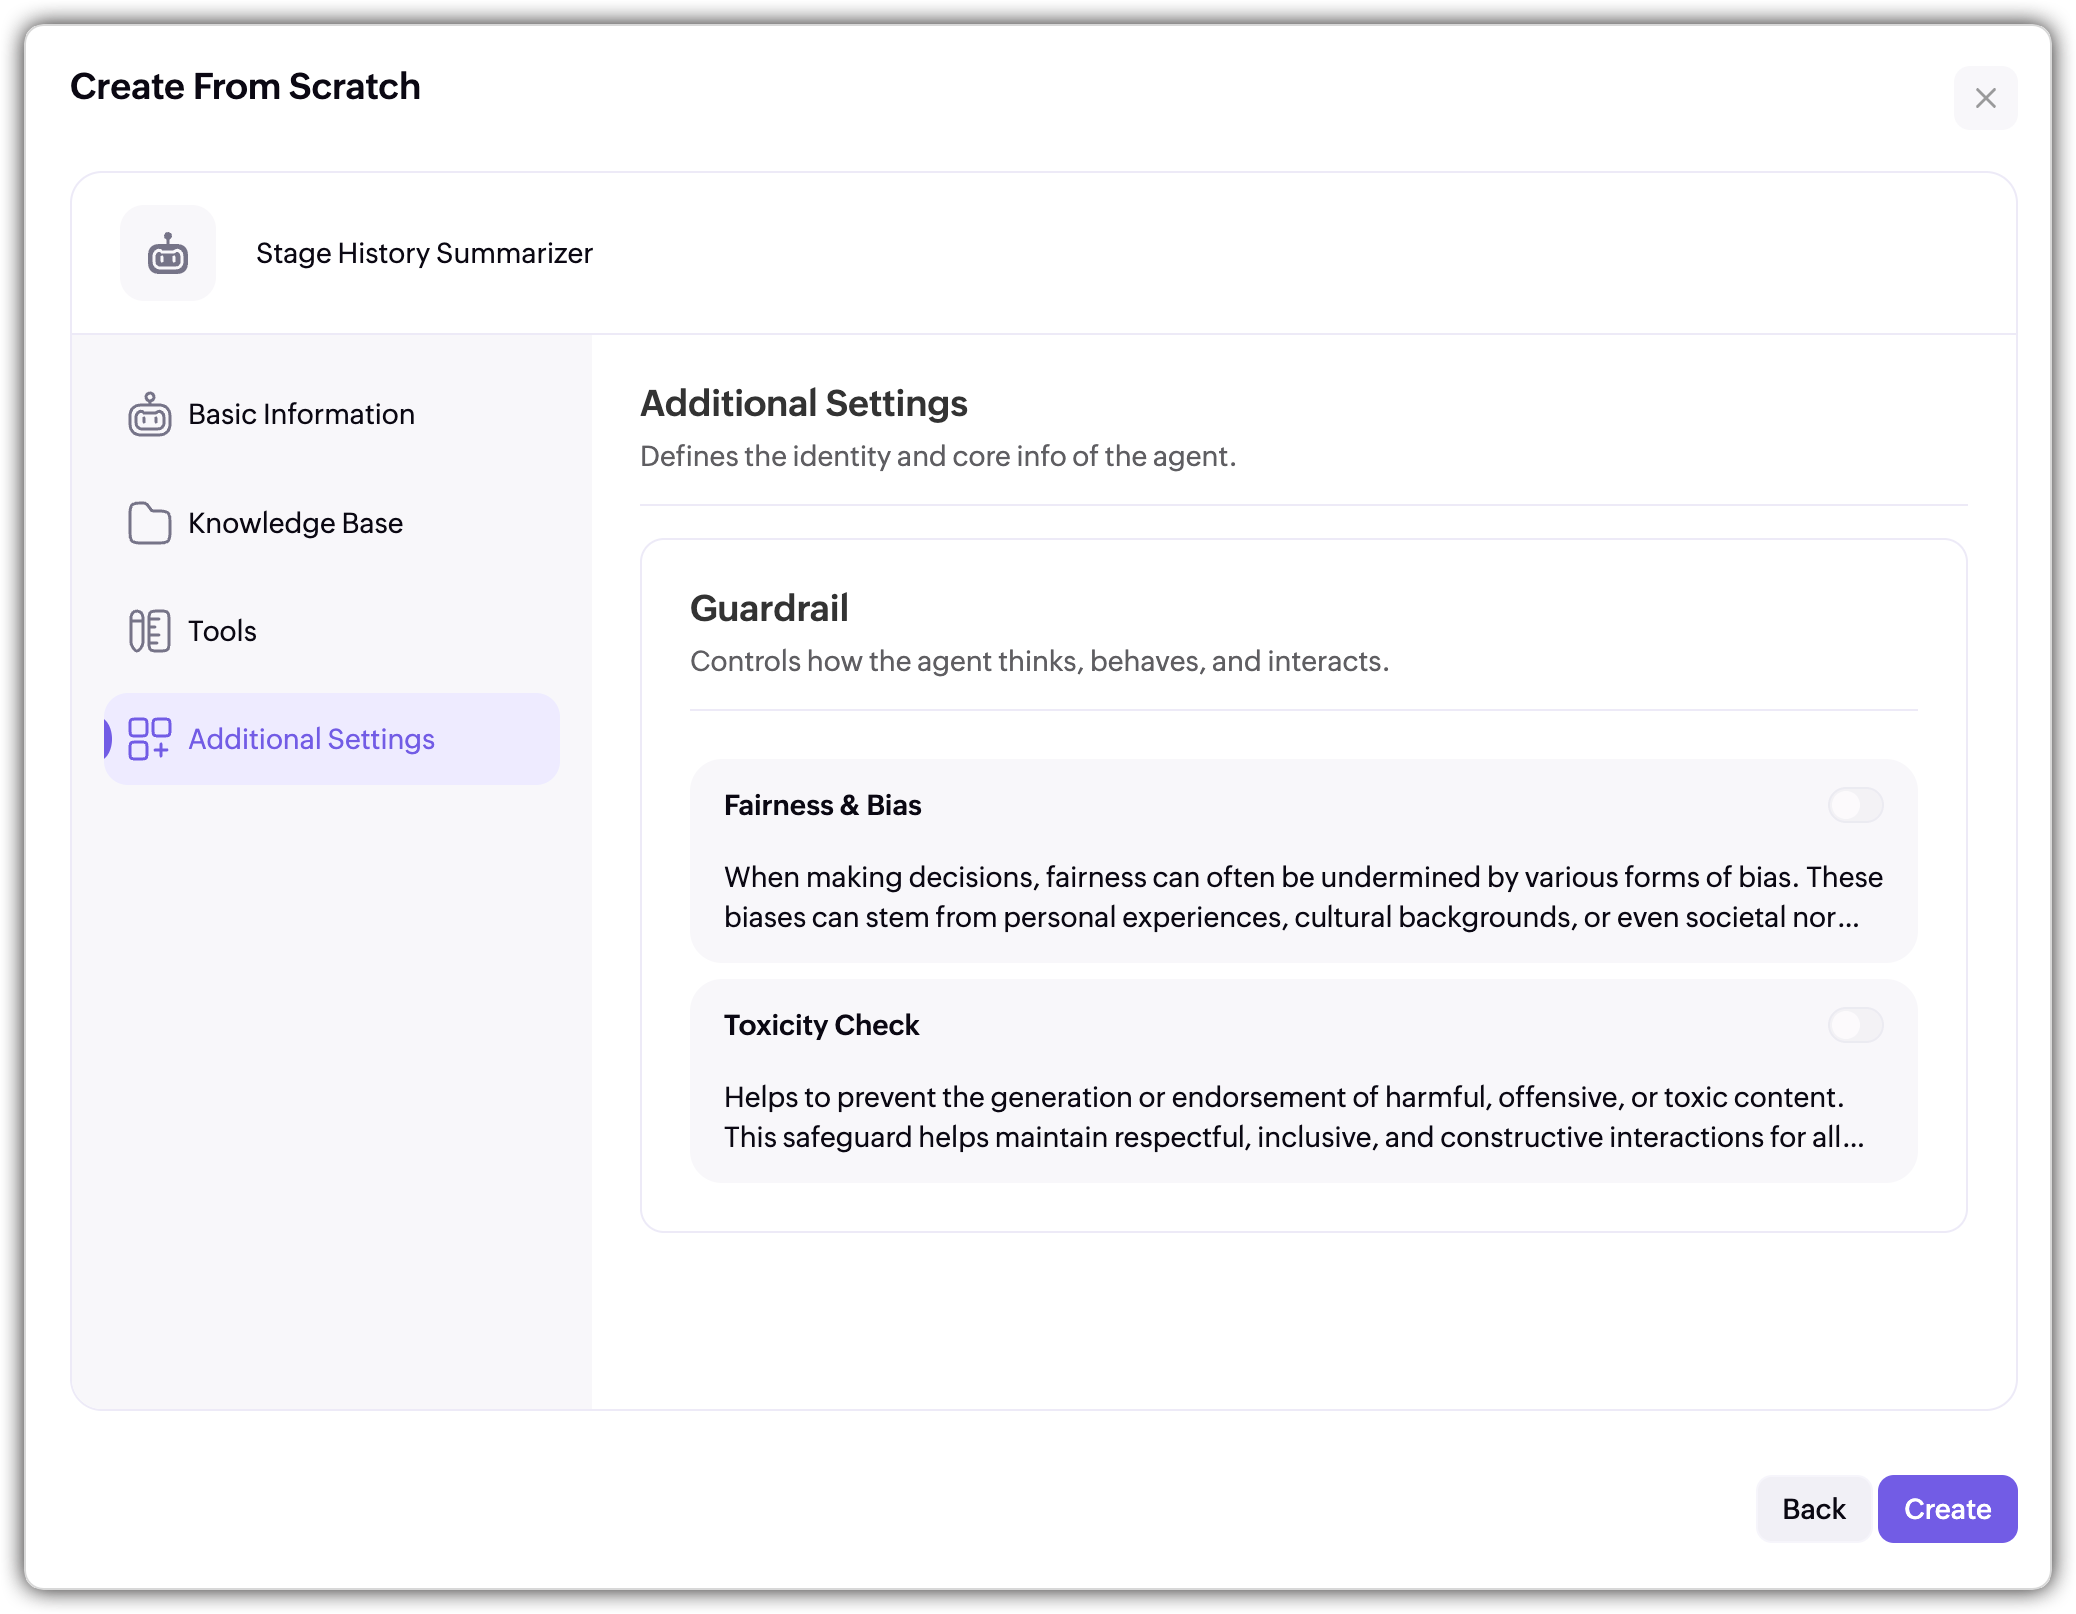Switch to the Knowledge Base section

click(295, 523)
